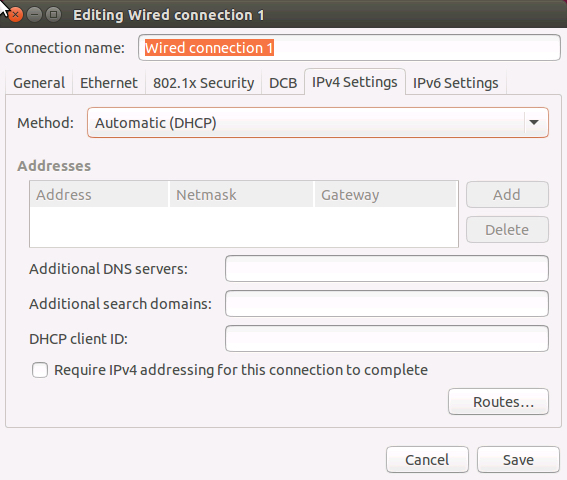Click the Add address button
Viewport: 567px width, 480px height.
pos(507,195)
